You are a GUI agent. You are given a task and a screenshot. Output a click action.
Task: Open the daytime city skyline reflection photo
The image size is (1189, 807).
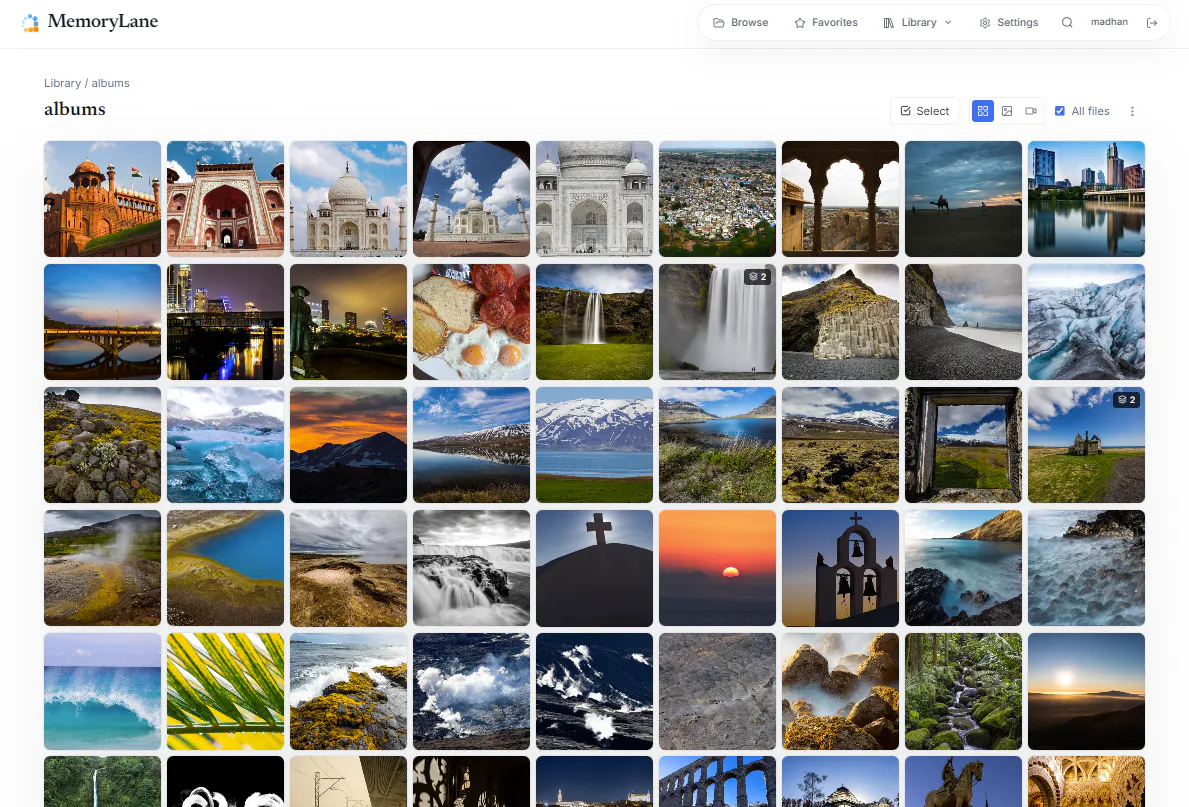[x=1086, y=199]
